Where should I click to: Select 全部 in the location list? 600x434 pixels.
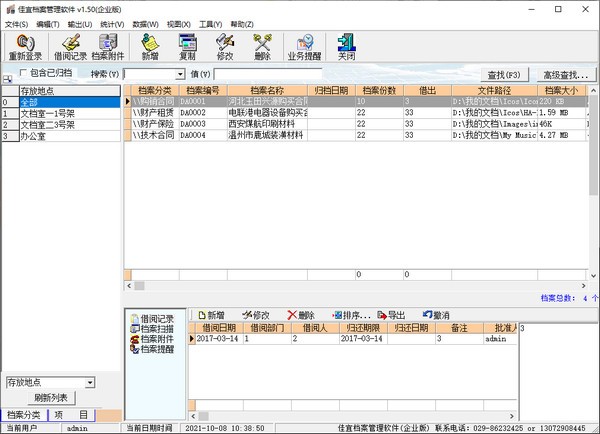point(70,102)
